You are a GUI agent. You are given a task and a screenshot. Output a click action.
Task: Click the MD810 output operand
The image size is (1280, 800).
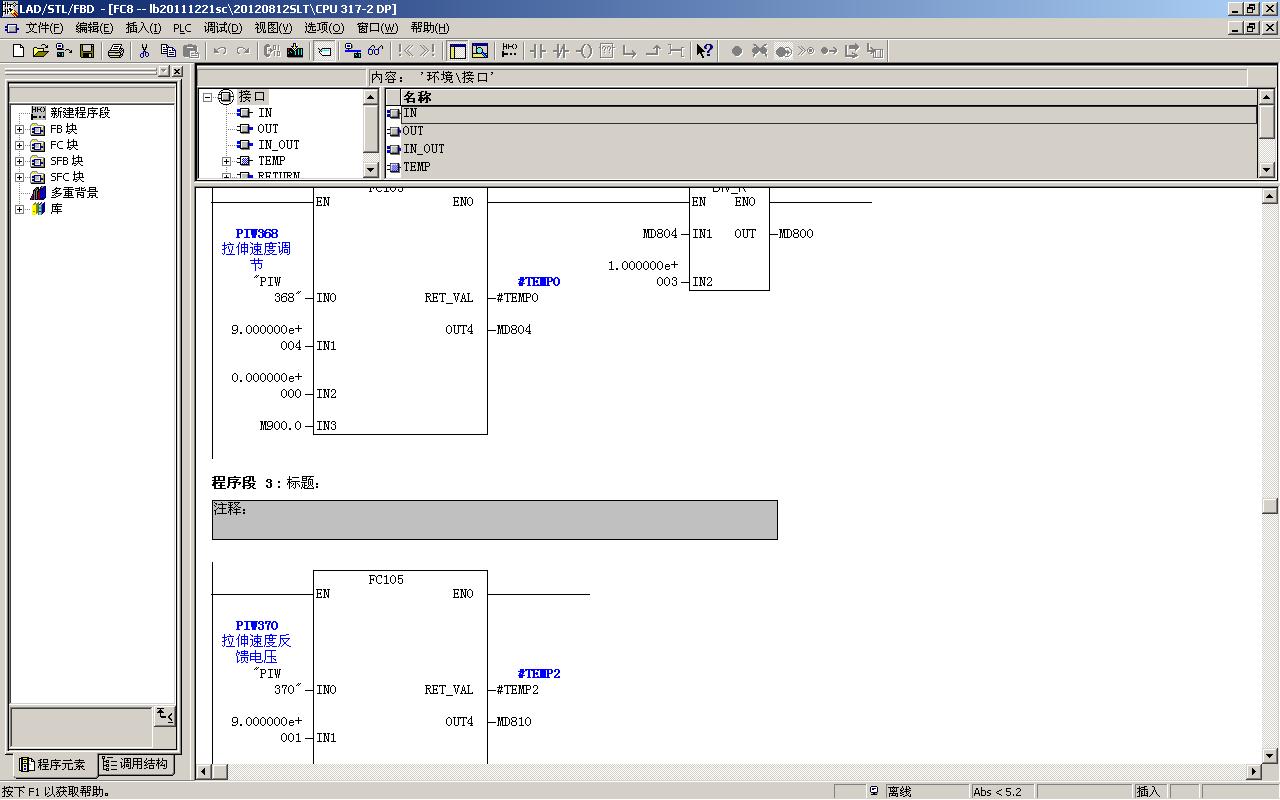coord(514,722)
